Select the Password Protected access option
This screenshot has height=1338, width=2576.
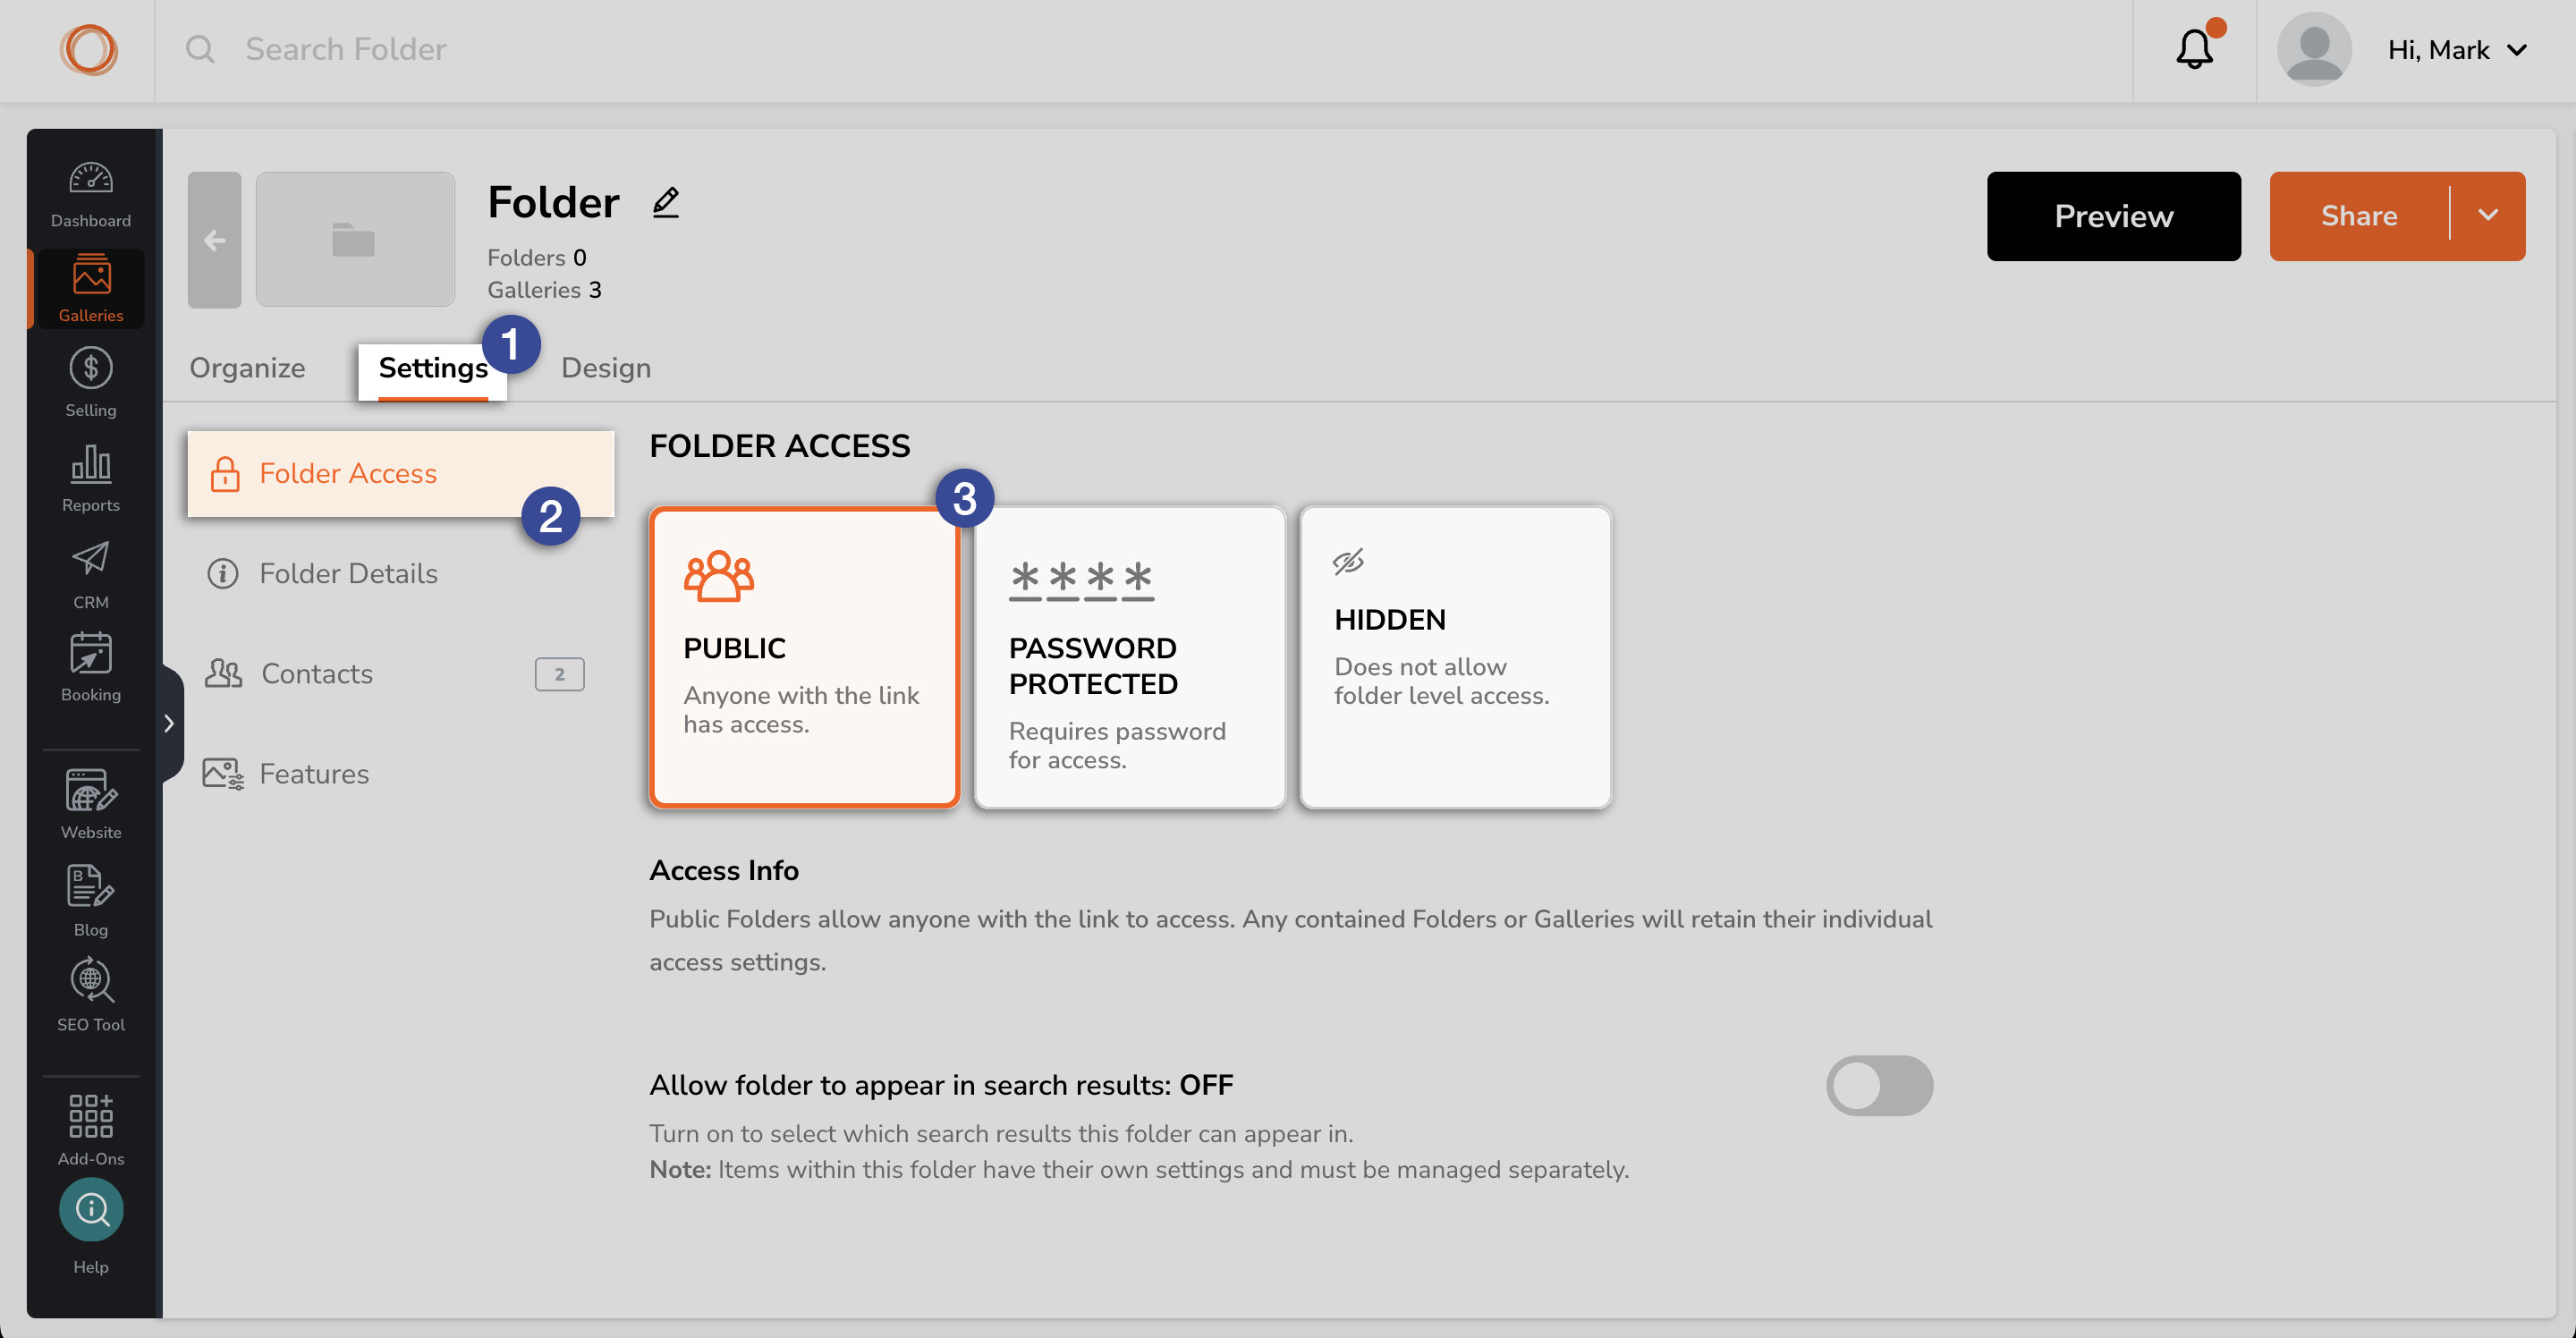coord(1129,657)
